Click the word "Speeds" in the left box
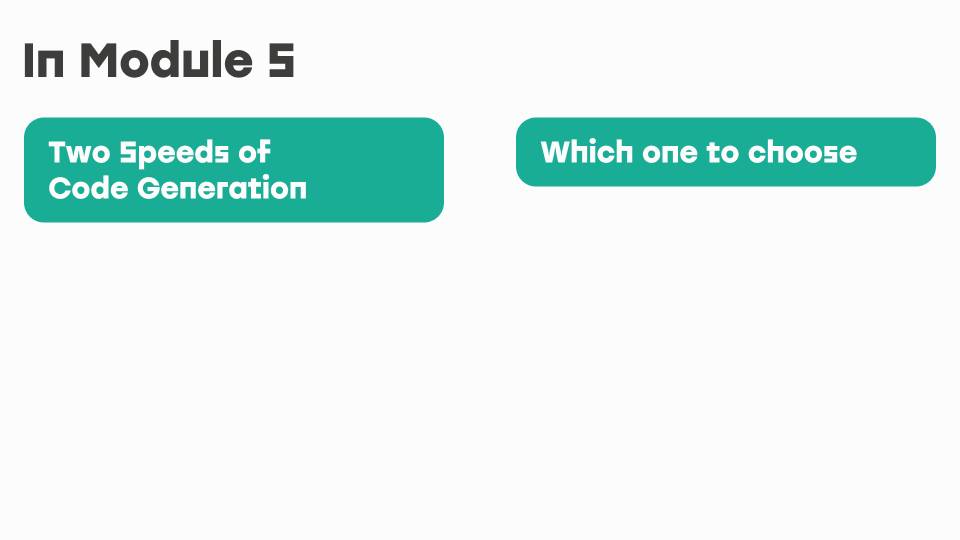 pos(174,154)
